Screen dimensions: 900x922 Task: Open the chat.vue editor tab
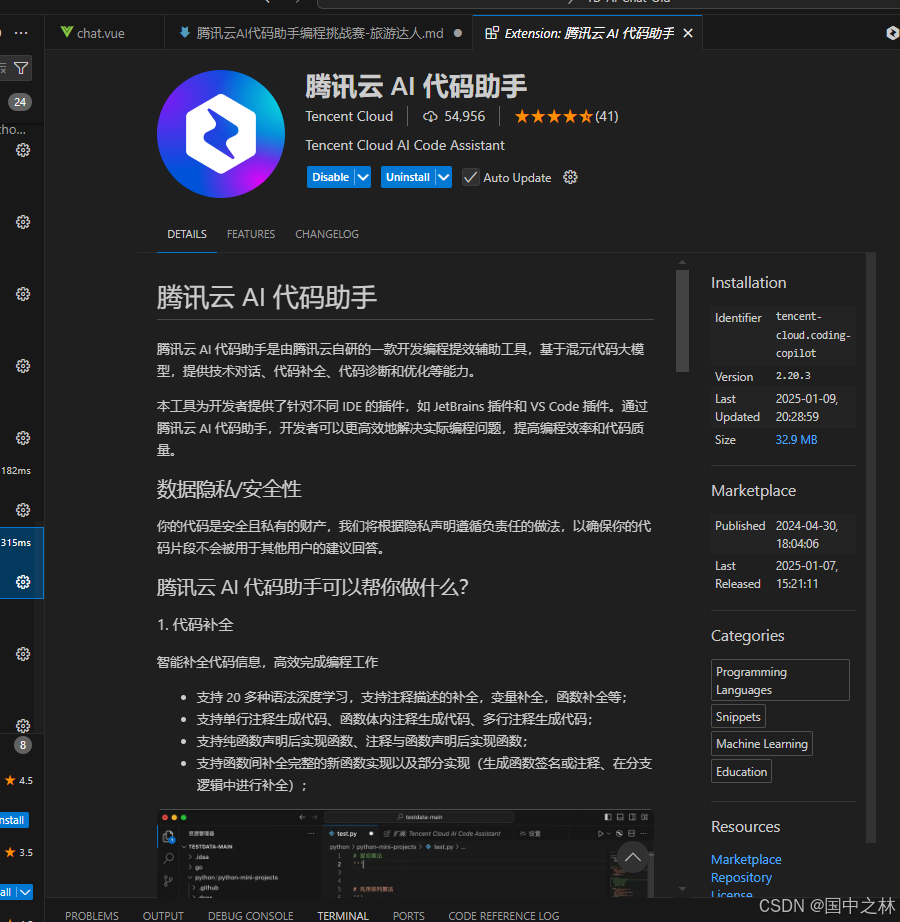point(105,33)
